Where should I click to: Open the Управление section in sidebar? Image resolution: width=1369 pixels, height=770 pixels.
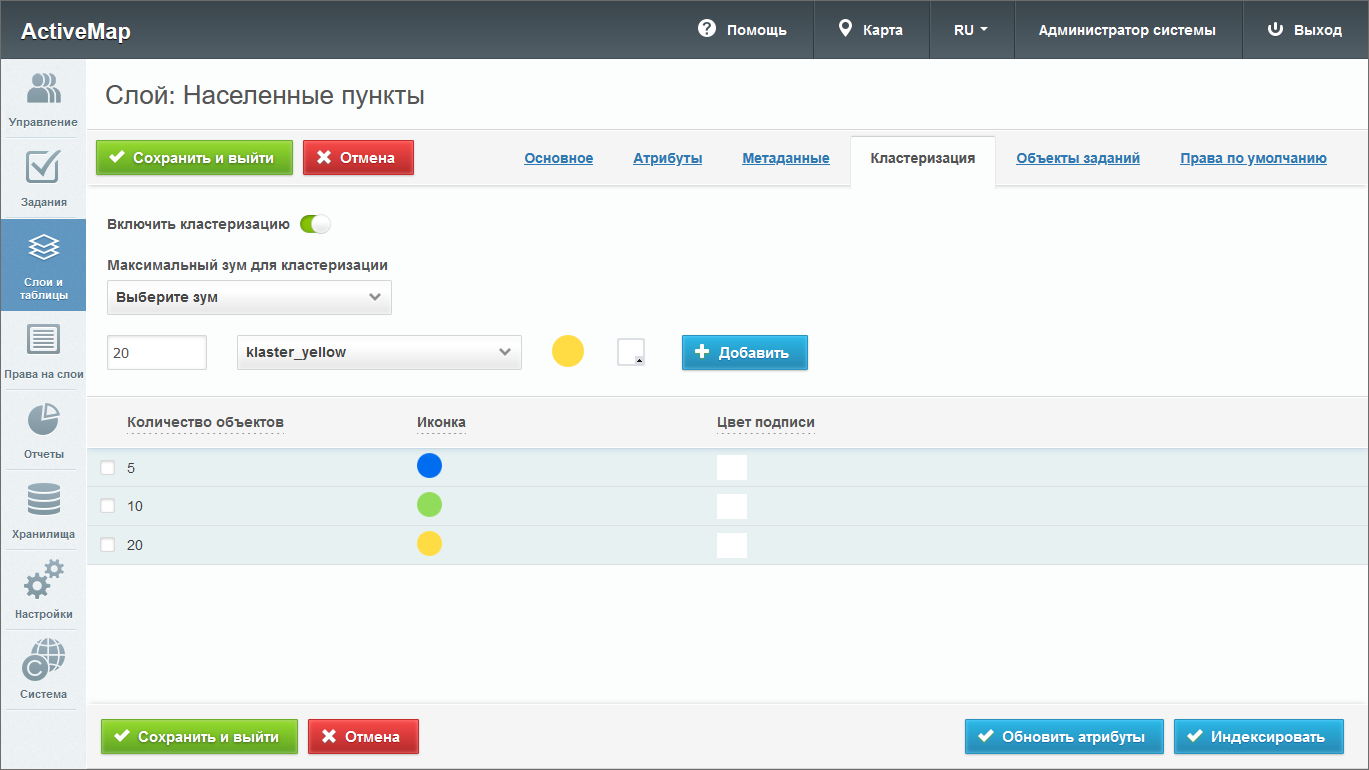pyautogui.click(x=43, y=98)
